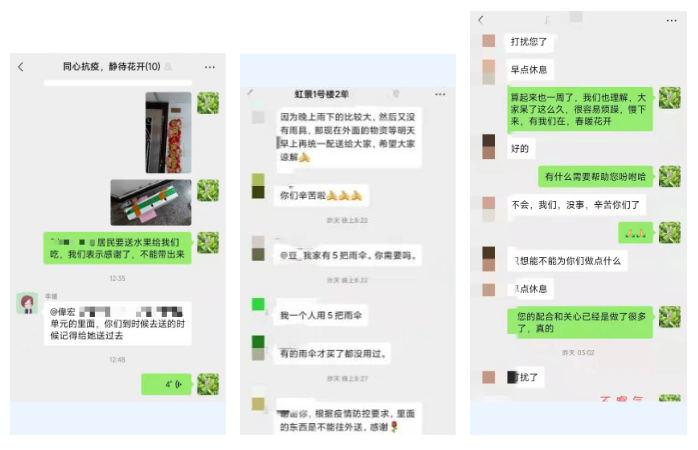Viewport: 698px width, 450px height.
Task: Tap the back arrow in the right chat
Action: pyautogui.click(x=481, y=20)
